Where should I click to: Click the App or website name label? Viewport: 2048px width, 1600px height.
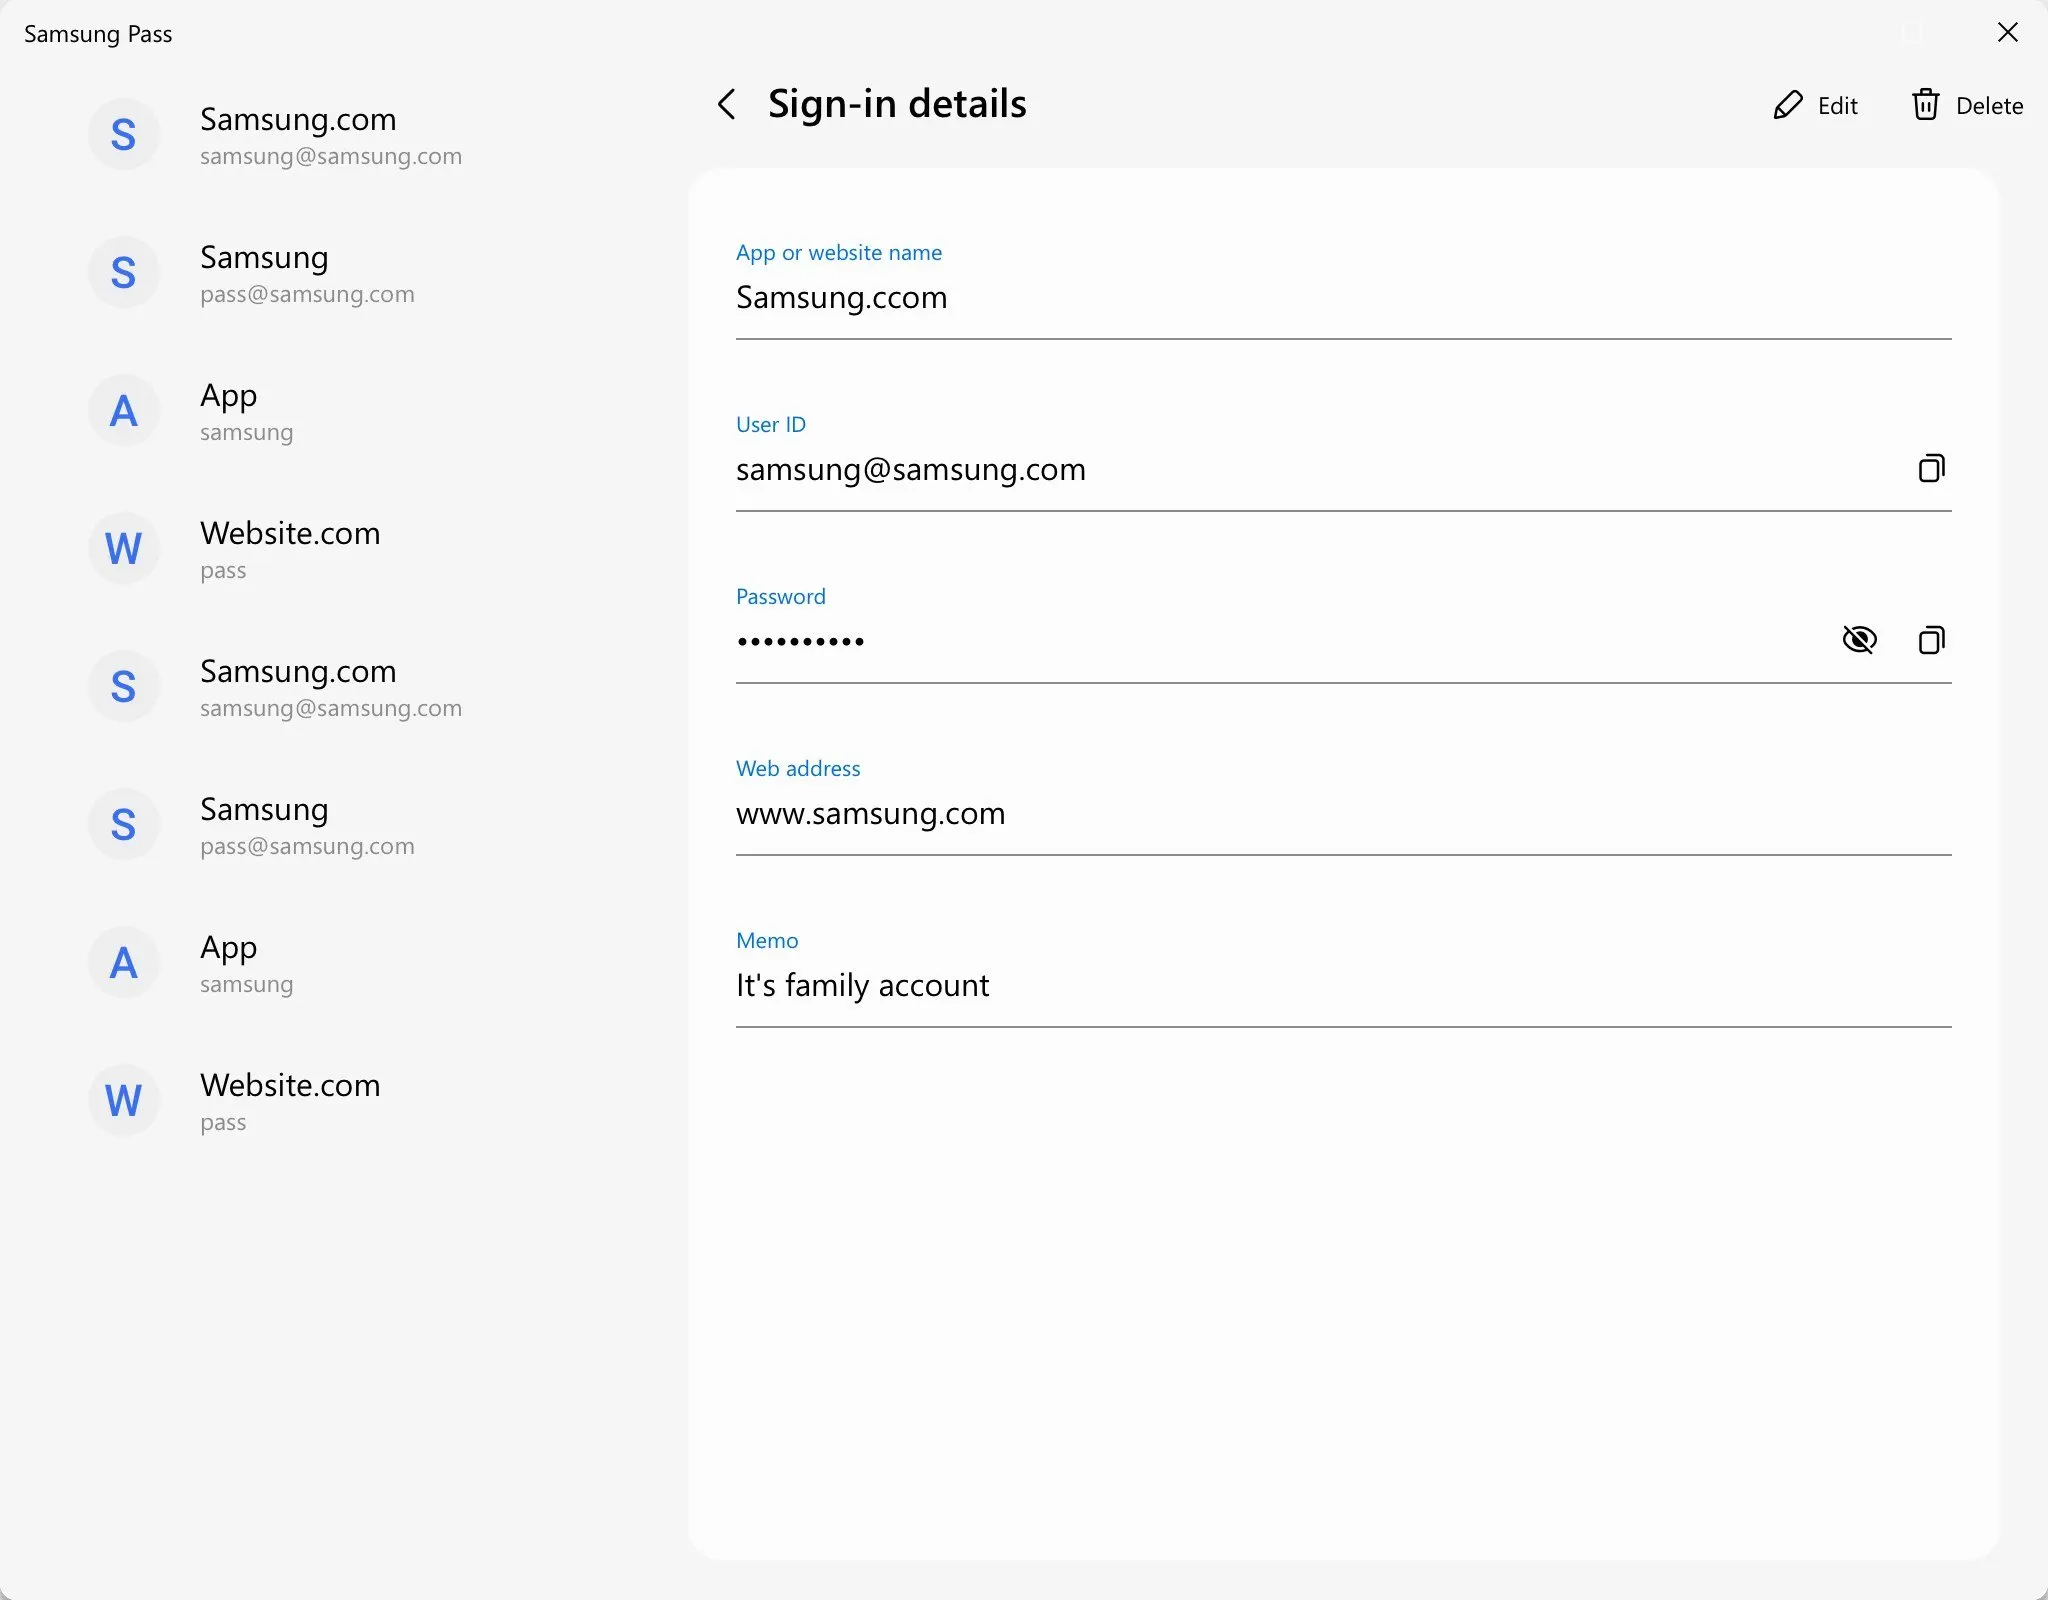pos(839,253)
